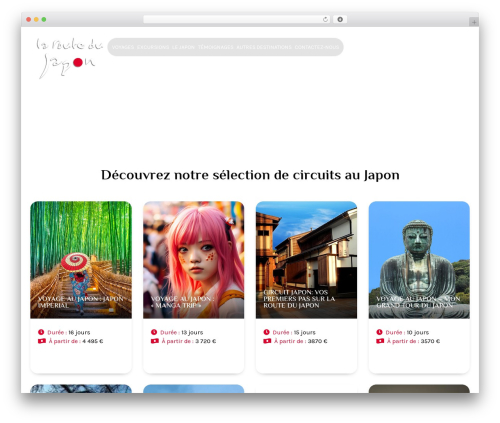Image resolution: width=500 pixels, height=423 pixels.
Task: Open the Grand Tour Buddha statue thumbnail
Action: coord(419,260)
